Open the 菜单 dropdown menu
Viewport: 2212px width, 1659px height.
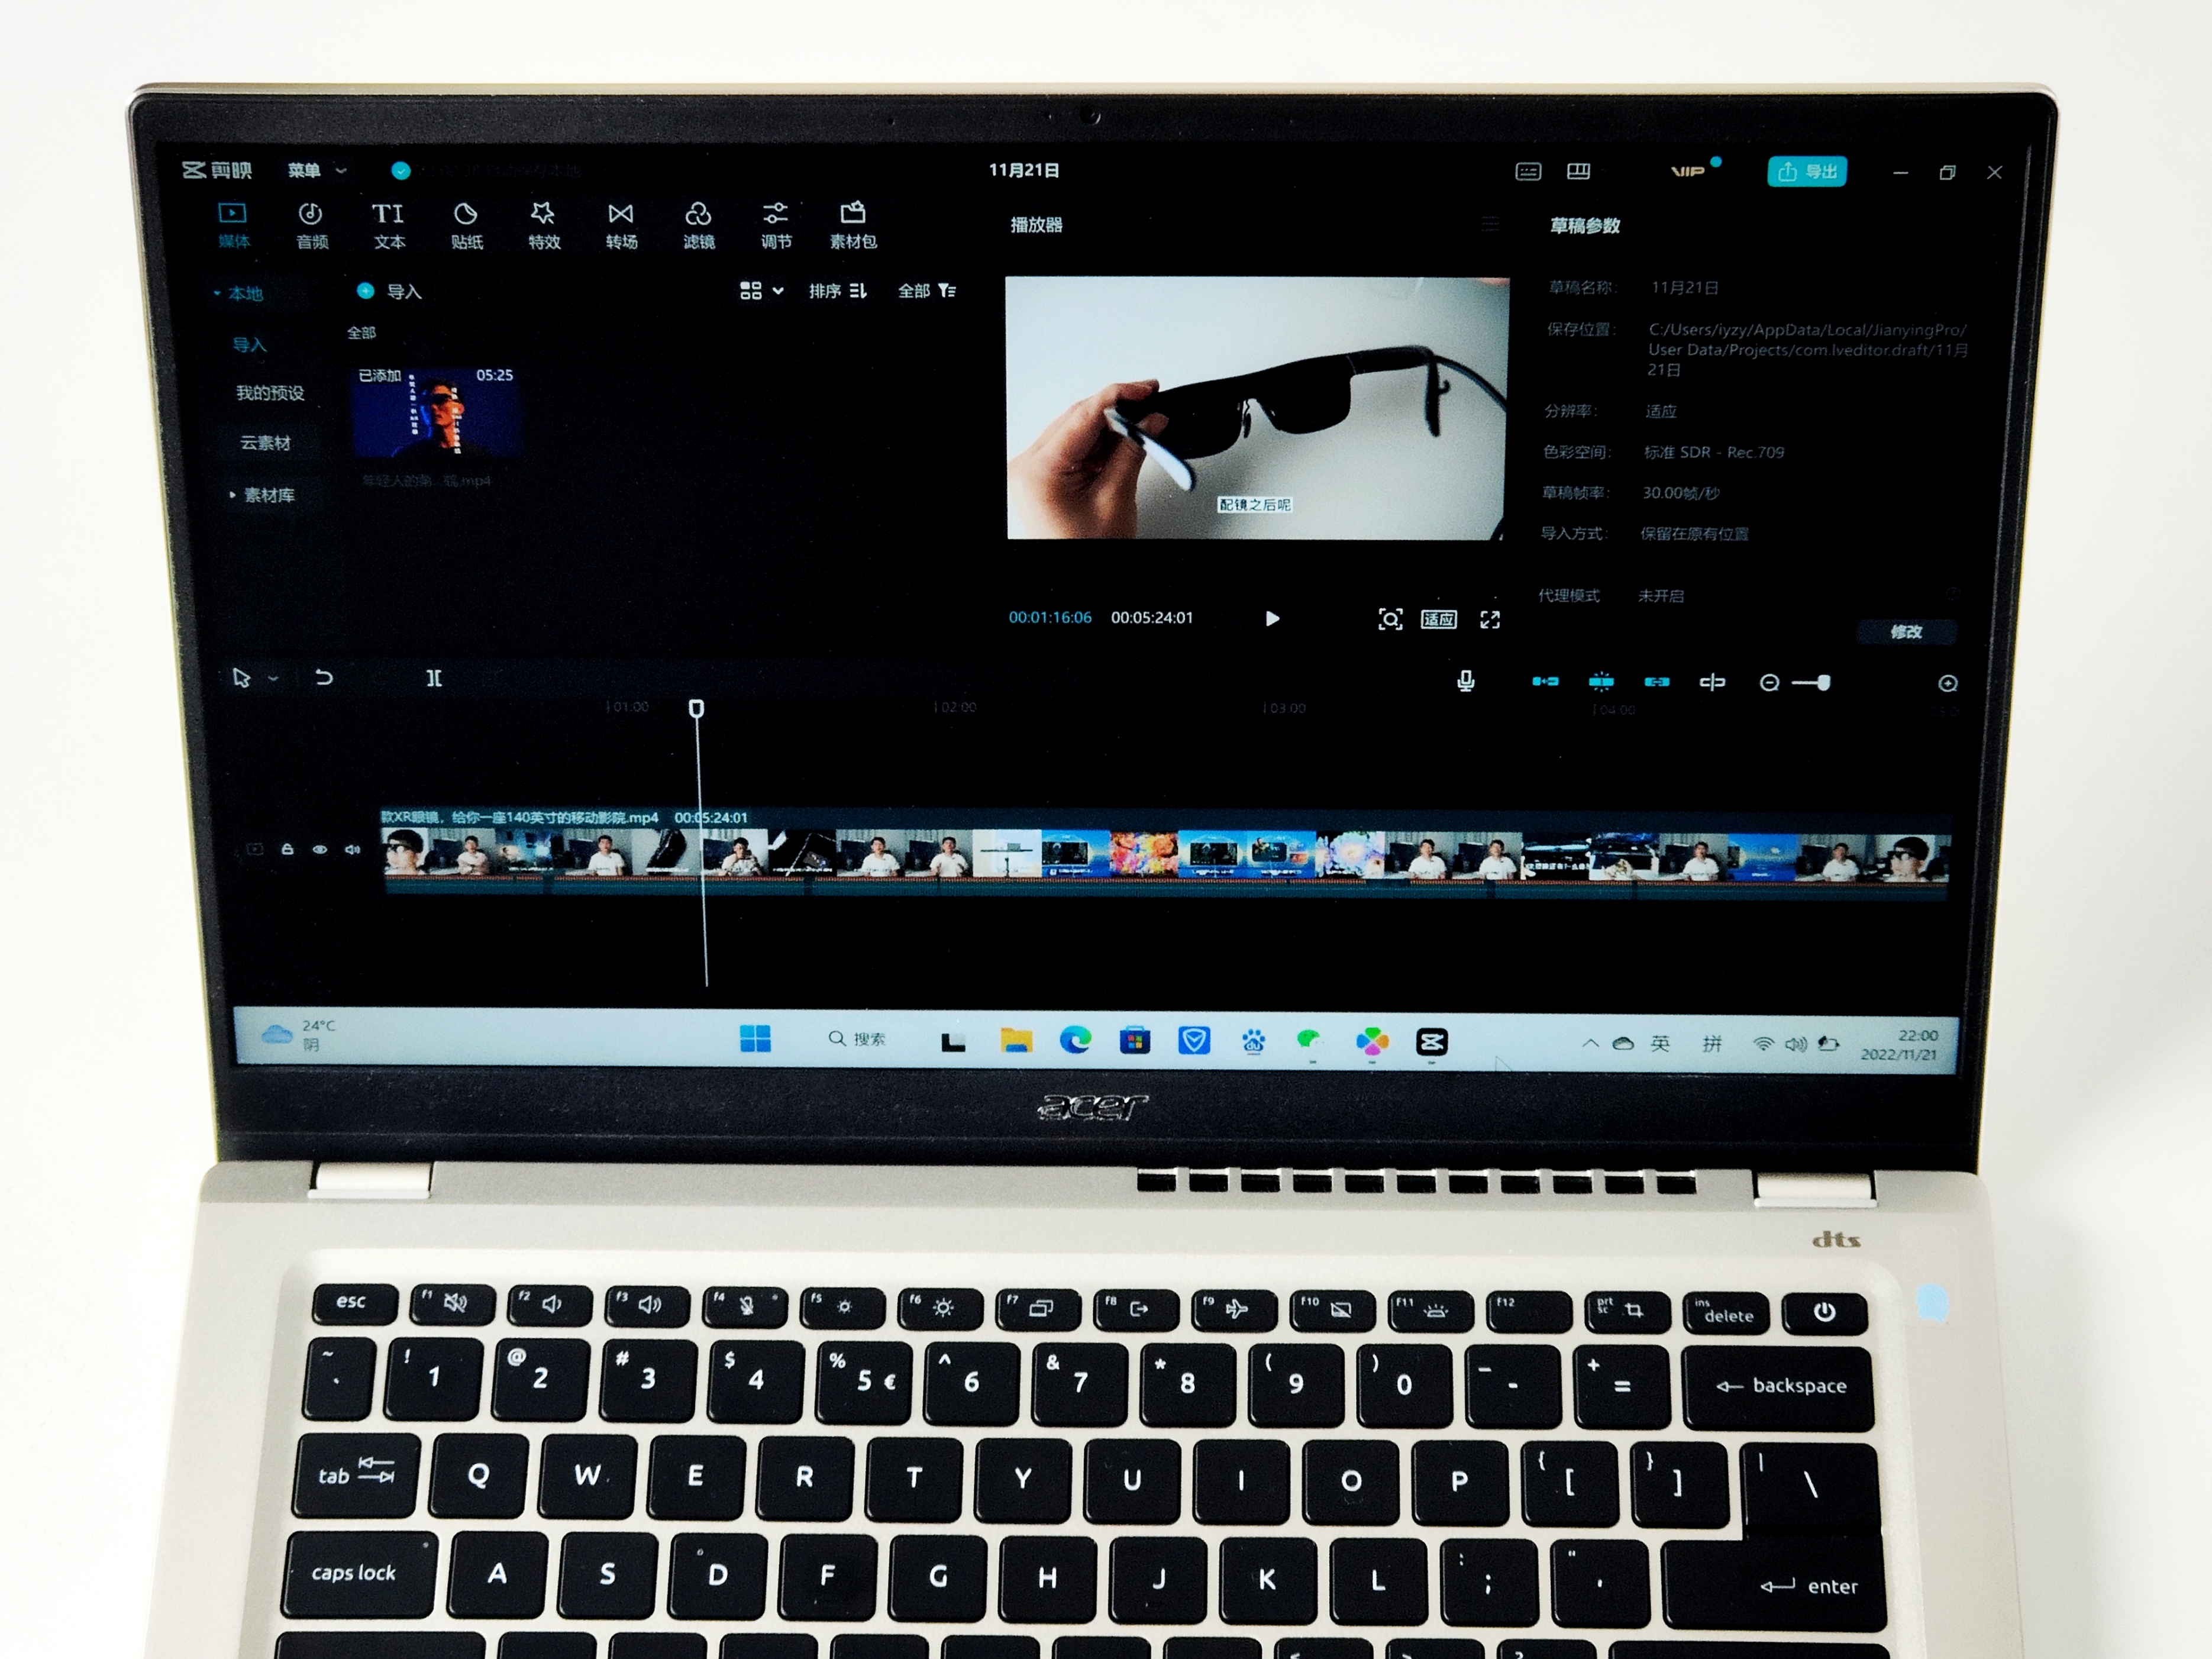click(316, 170)
